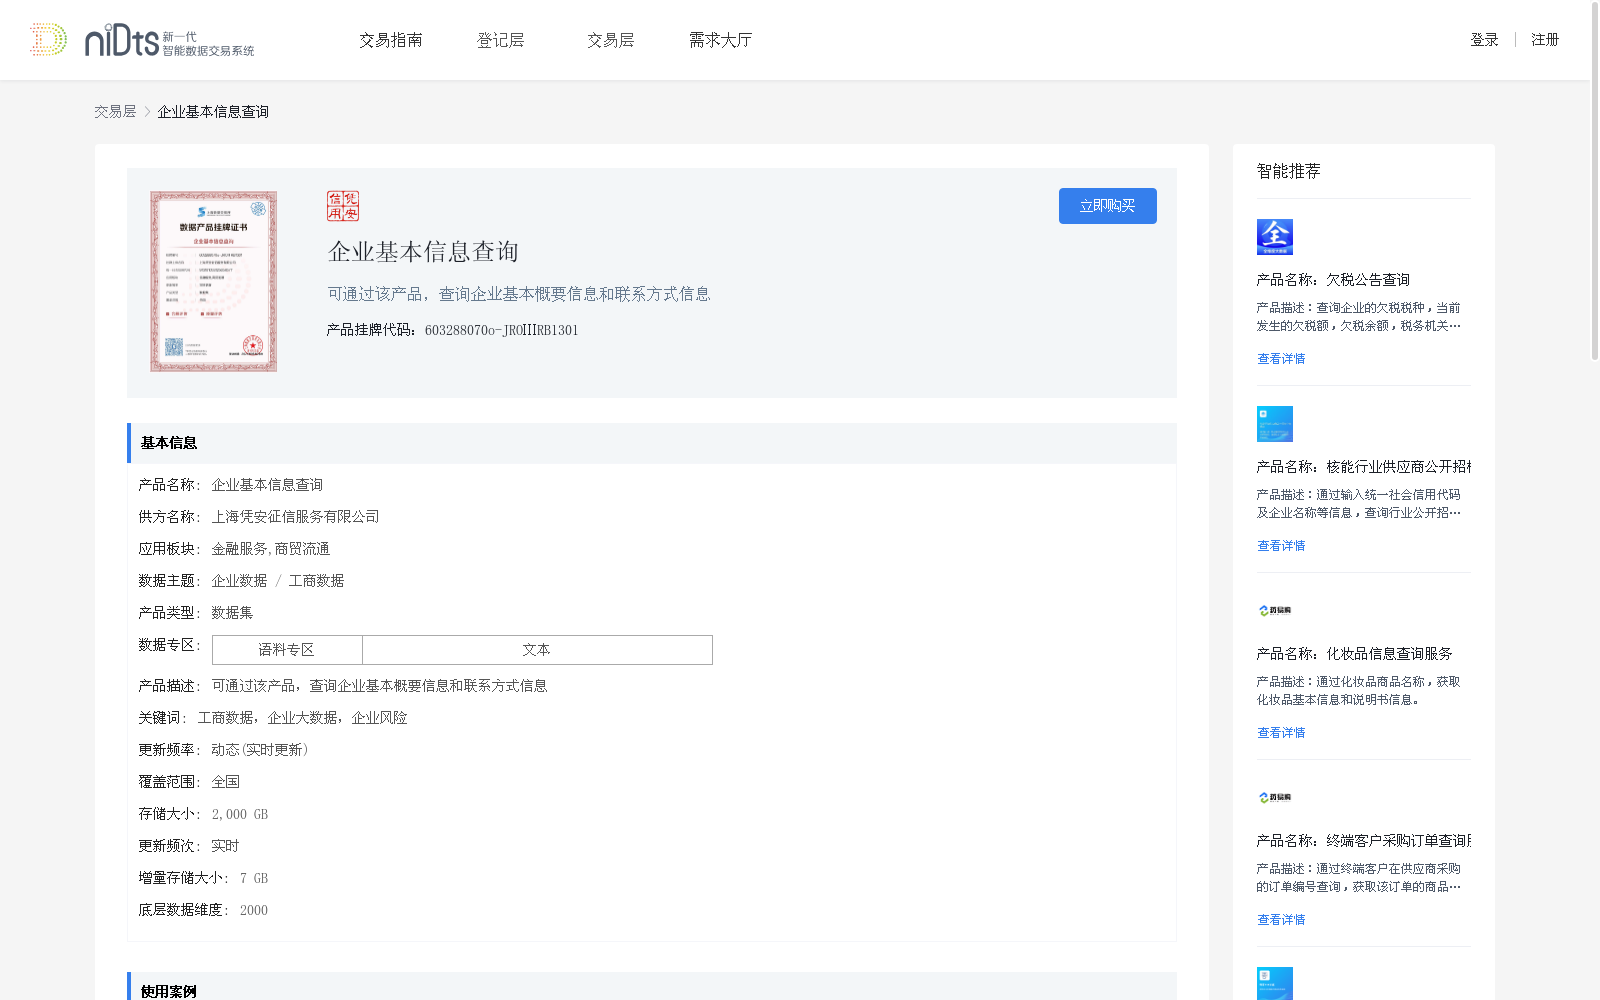Click the red 信用凭安 seal icon

[343, 206]
